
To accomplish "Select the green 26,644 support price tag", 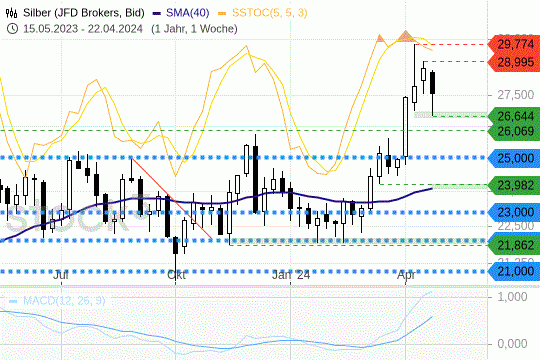I will [515, 116].
